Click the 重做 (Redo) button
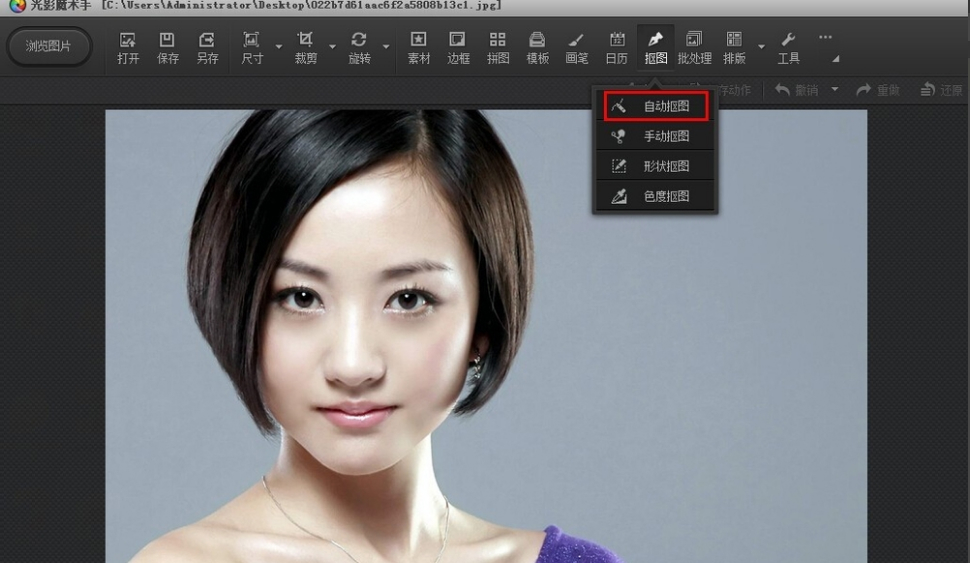Image resolution: width=970 pixels, height=563 pixels. (x=877, y=90)
